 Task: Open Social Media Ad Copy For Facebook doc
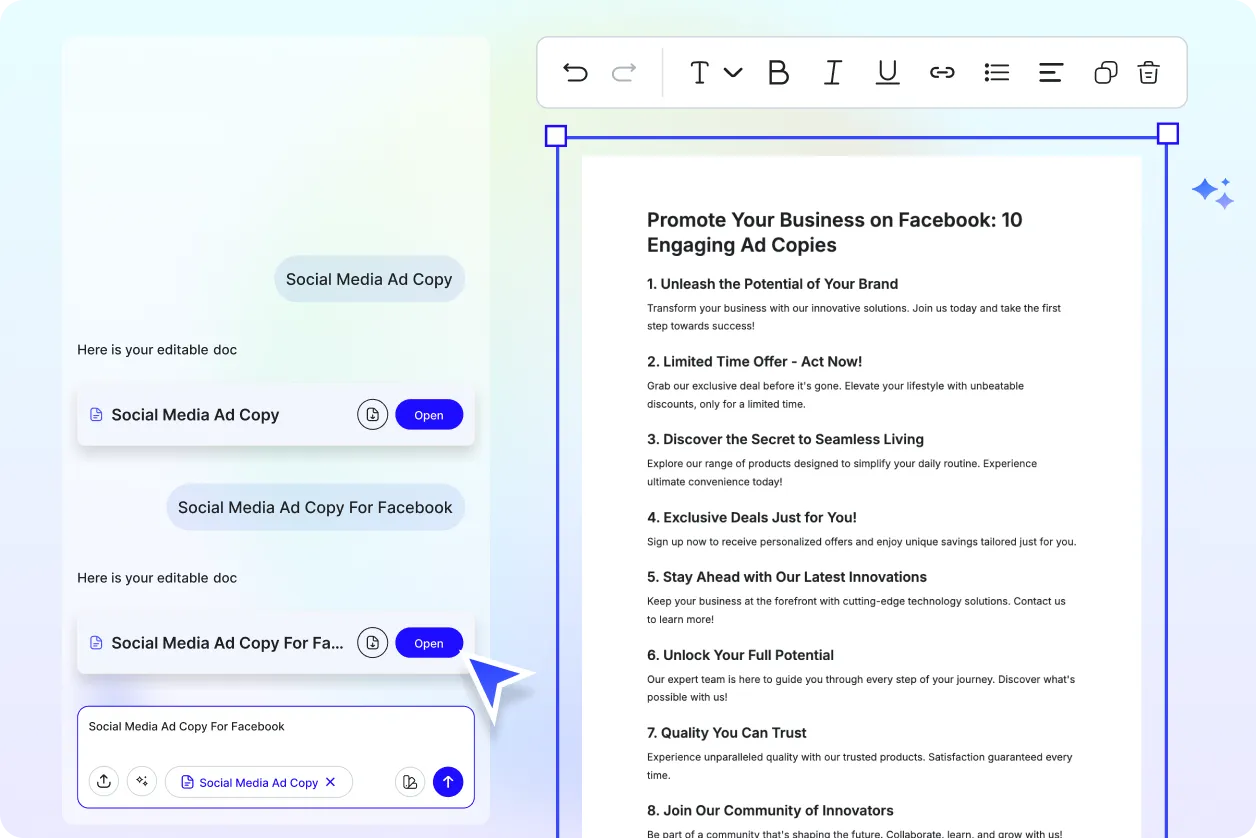tap(429, 643)
